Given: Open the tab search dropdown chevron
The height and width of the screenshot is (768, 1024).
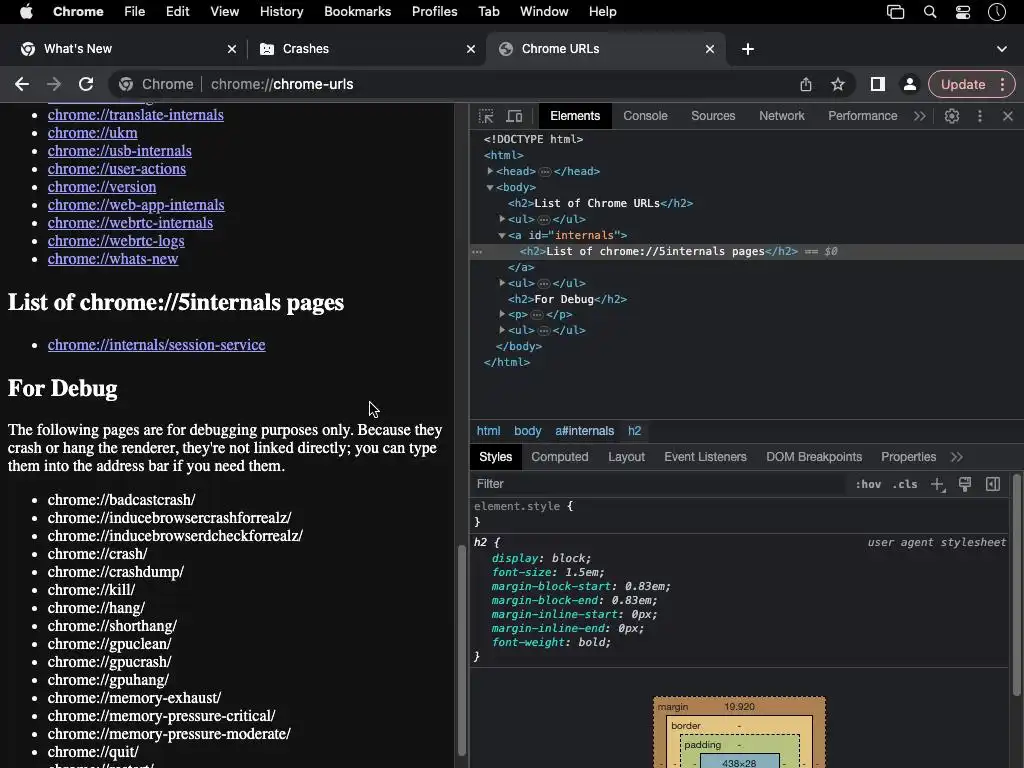Looking at the screenshot, I should tap(1002, 49).
